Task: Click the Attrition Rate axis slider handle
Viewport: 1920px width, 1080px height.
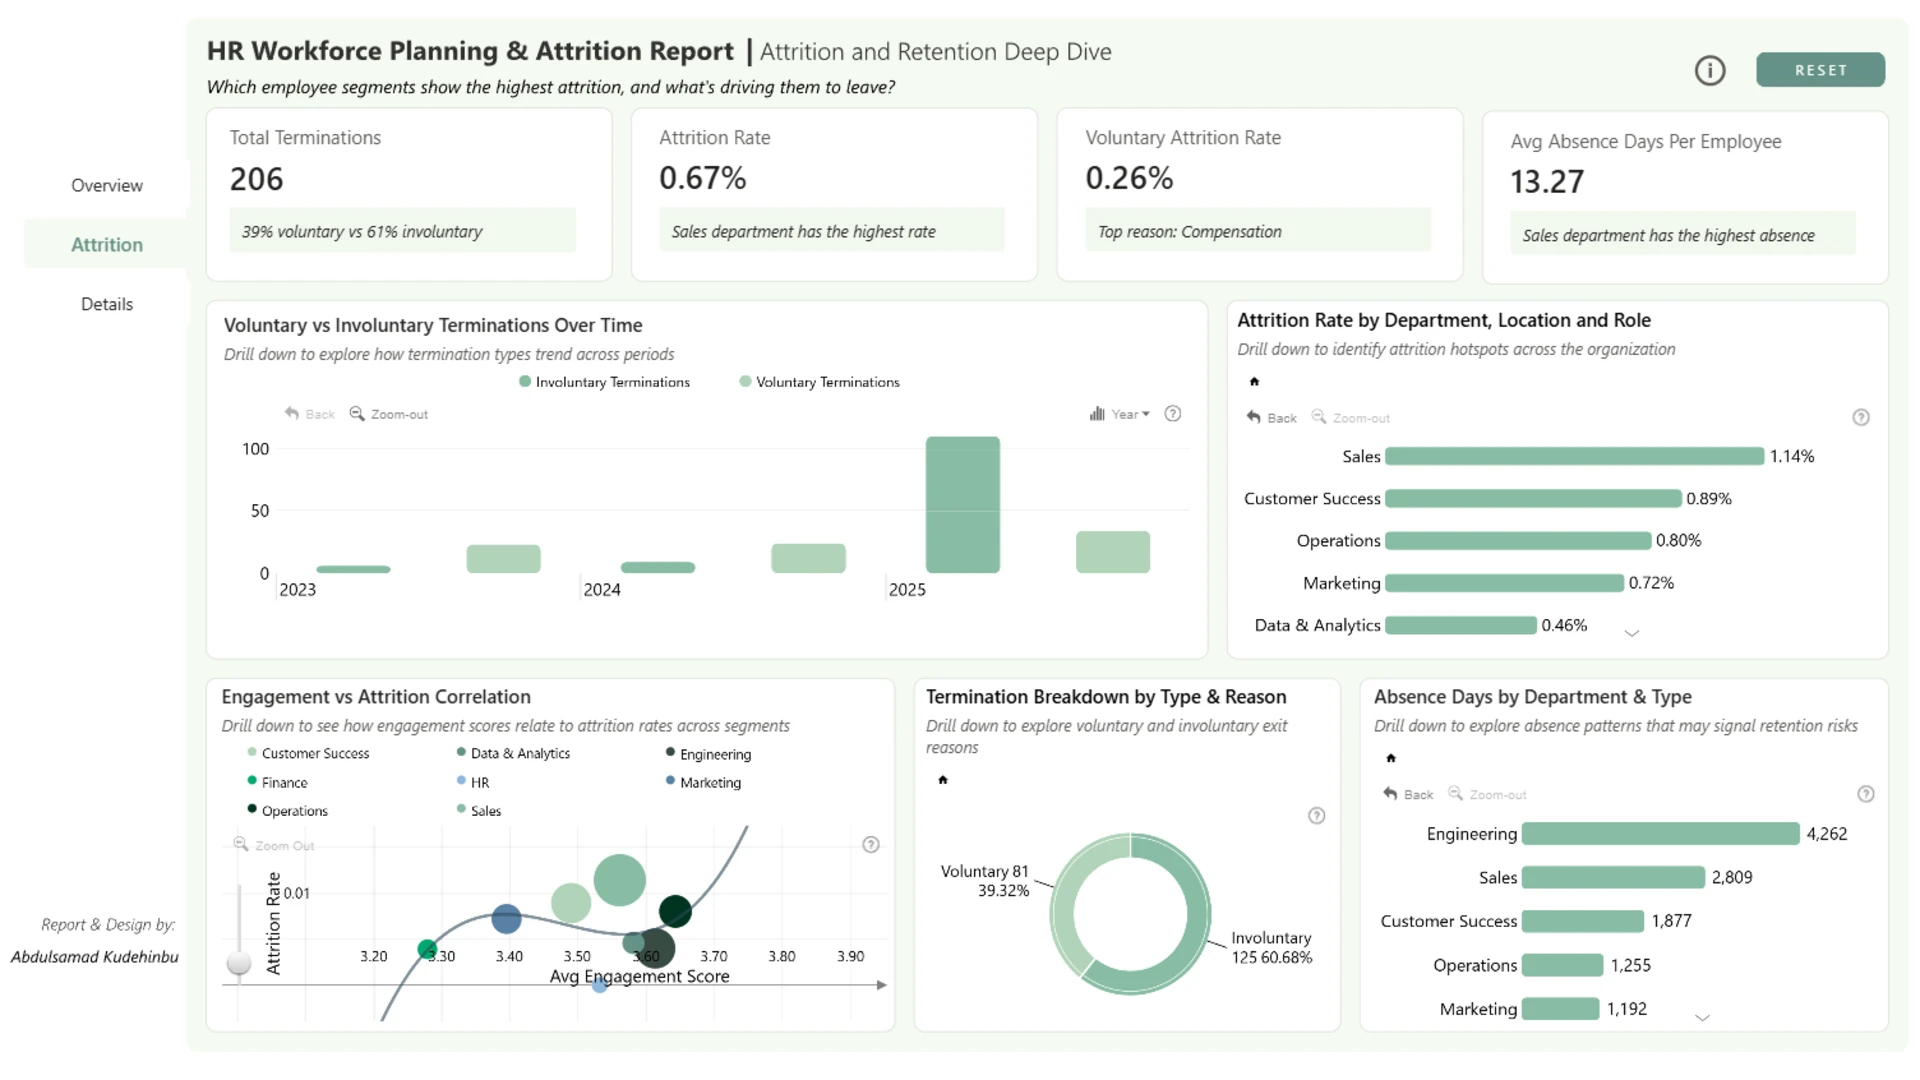Action: tap(239, 962)
